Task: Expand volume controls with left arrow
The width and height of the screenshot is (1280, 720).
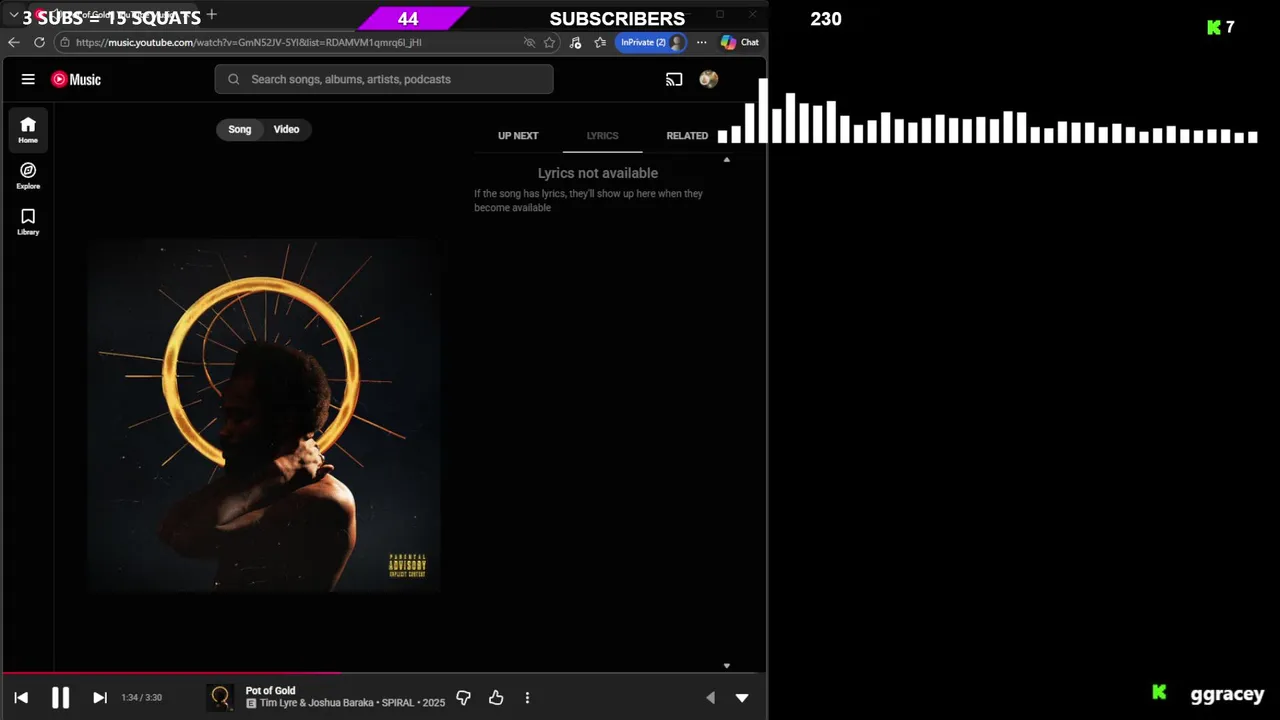Action: pos(710,698)
